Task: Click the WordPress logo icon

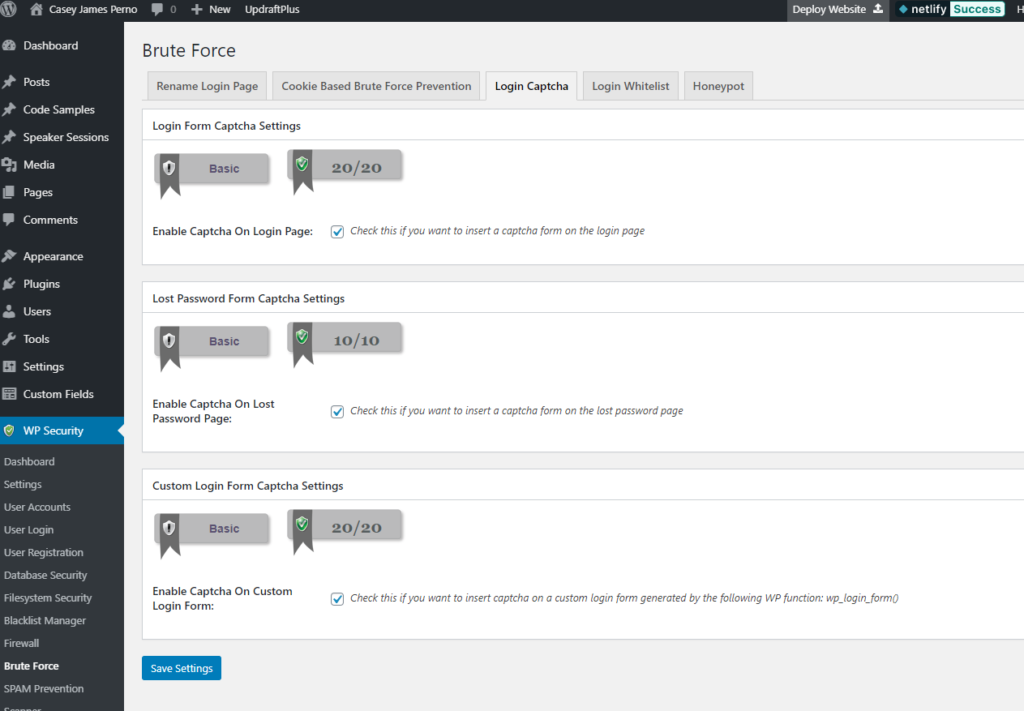Action: (9, 9)
